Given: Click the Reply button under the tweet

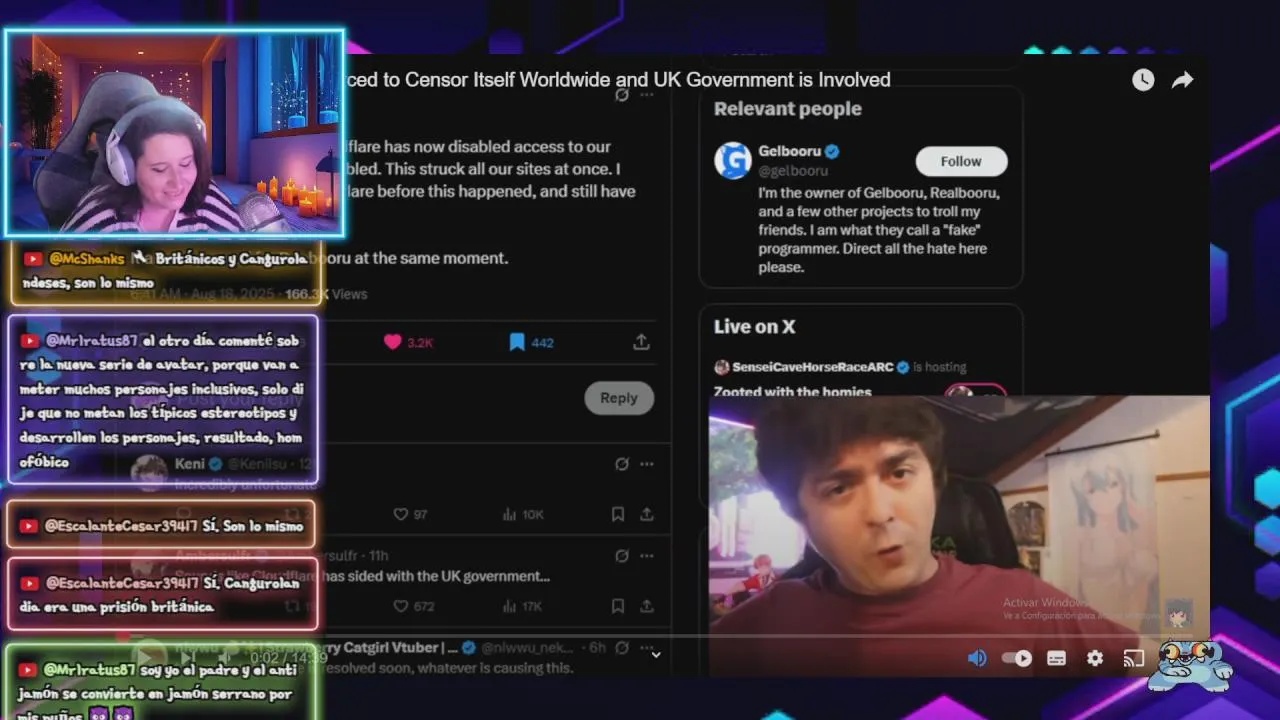Looking at the screenshot, I should tap(619, 398).
